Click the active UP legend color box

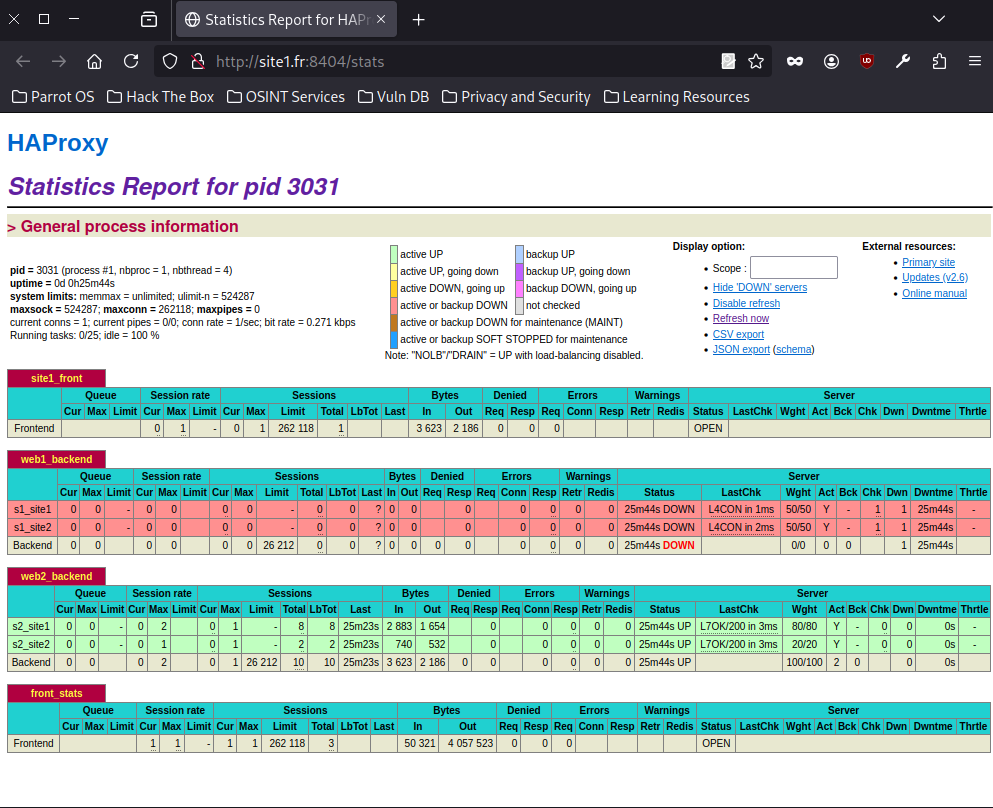coord(394,254)
